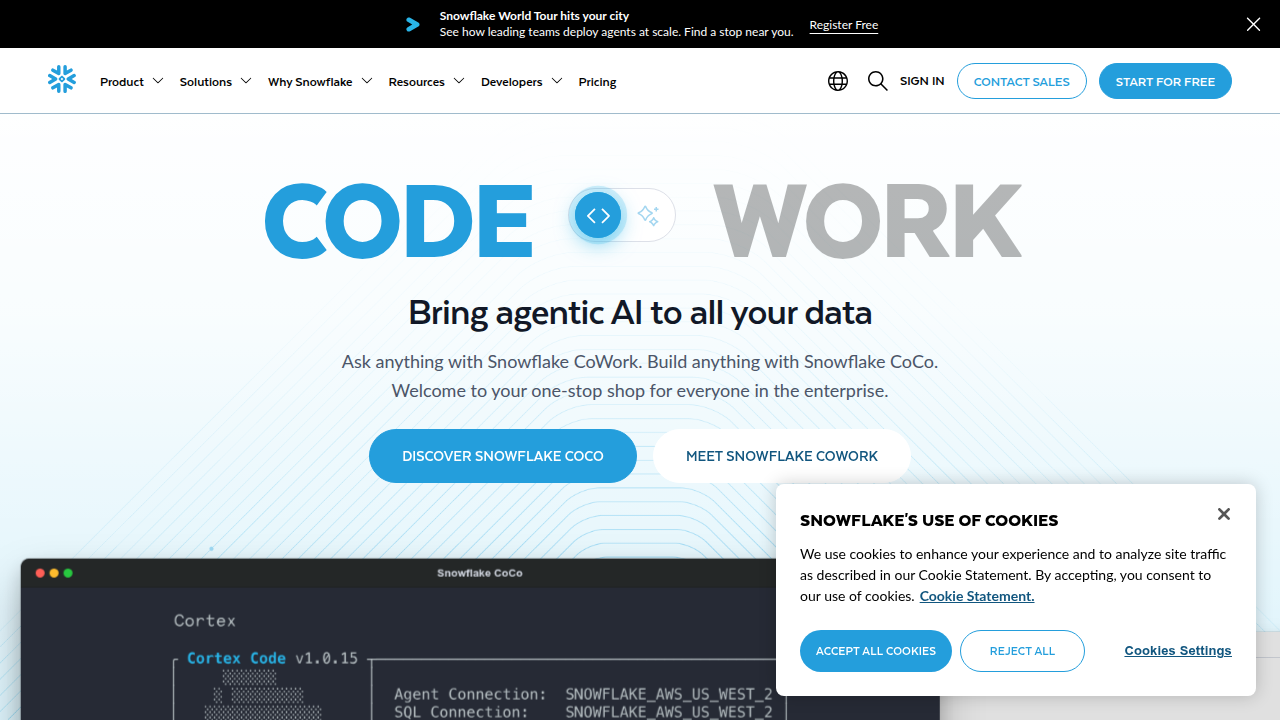
Task: Accept all cookies
Action: coord(876,651)
